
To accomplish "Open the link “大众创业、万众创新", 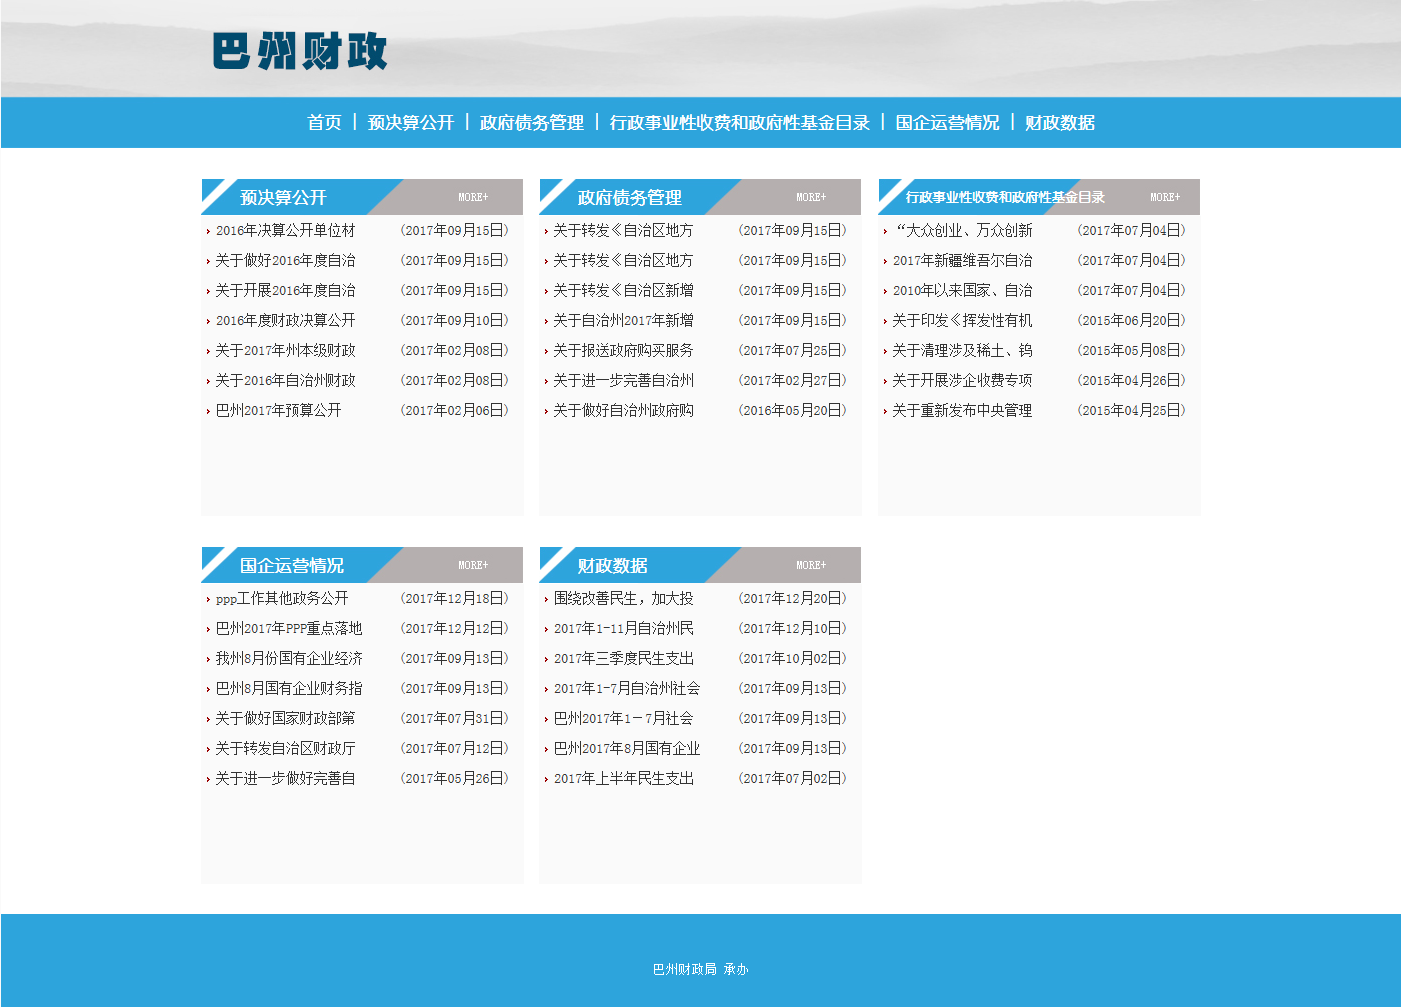I will click(x=962, y=231).
